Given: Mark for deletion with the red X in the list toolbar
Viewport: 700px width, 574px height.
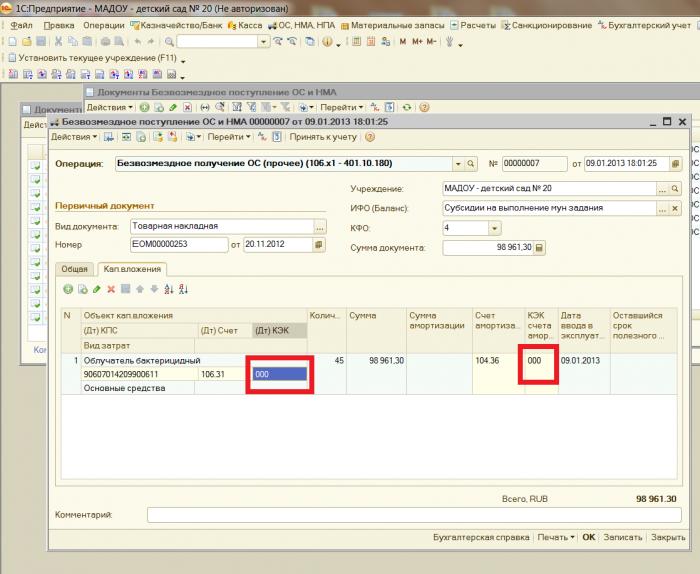Looking at the screenshot, I should [x=188, y=107].
